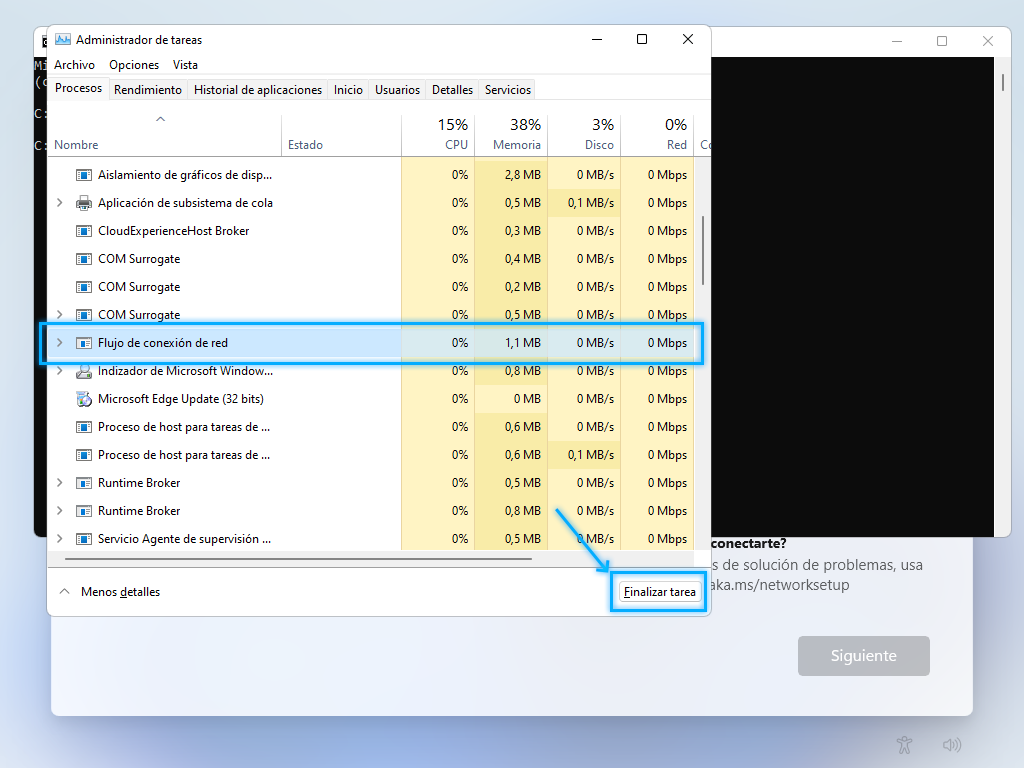
Task: Click the printer icon for Aplicación de subsistema de cola
Action: [x=84, y=203]
